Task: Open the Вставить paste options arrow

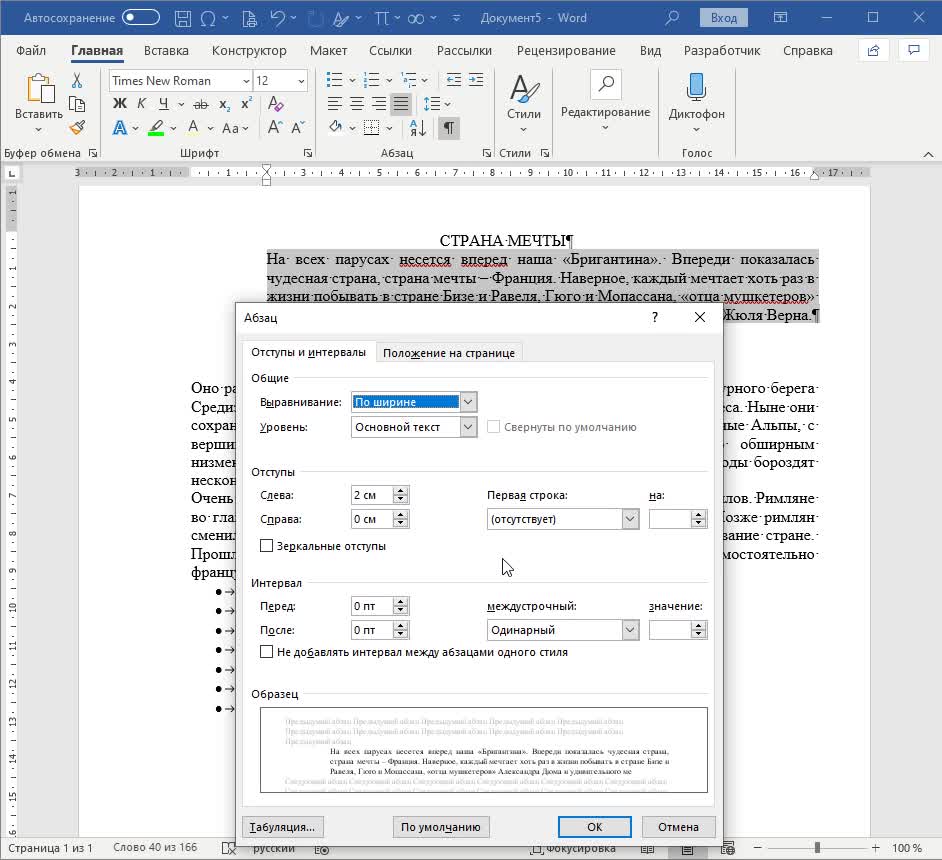Action: tap(38, 130)
